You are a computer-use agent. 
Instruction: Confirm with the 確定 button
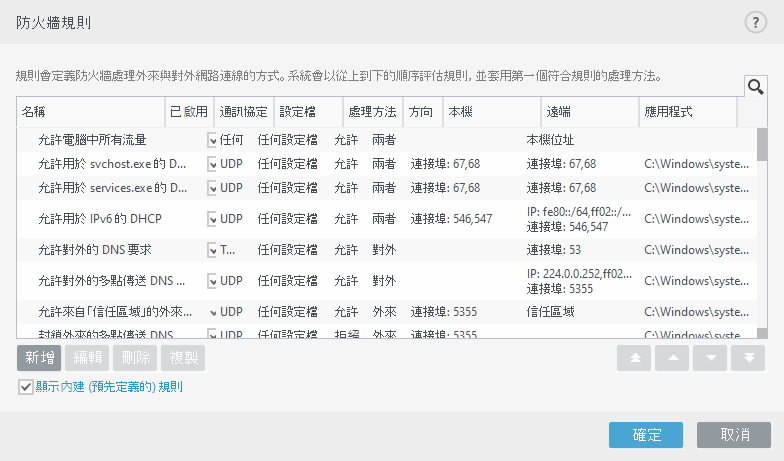pyautogui.click(x=646, y=435)
